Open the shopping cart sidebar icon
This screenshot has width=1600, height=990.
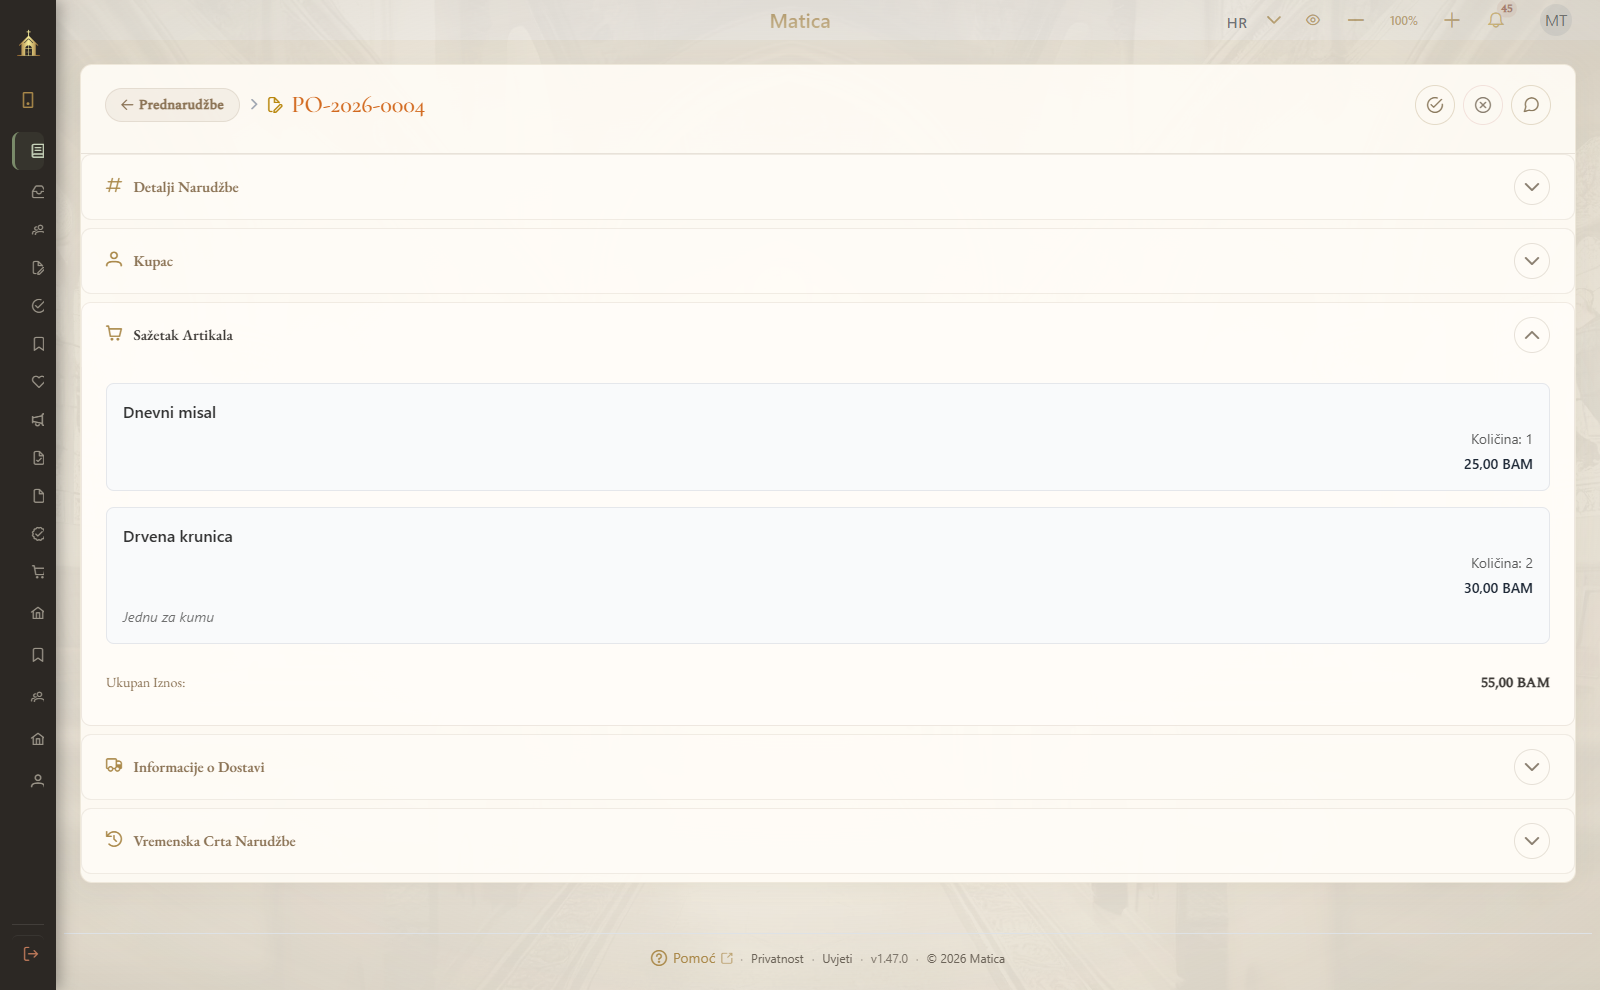click(38, 572)
